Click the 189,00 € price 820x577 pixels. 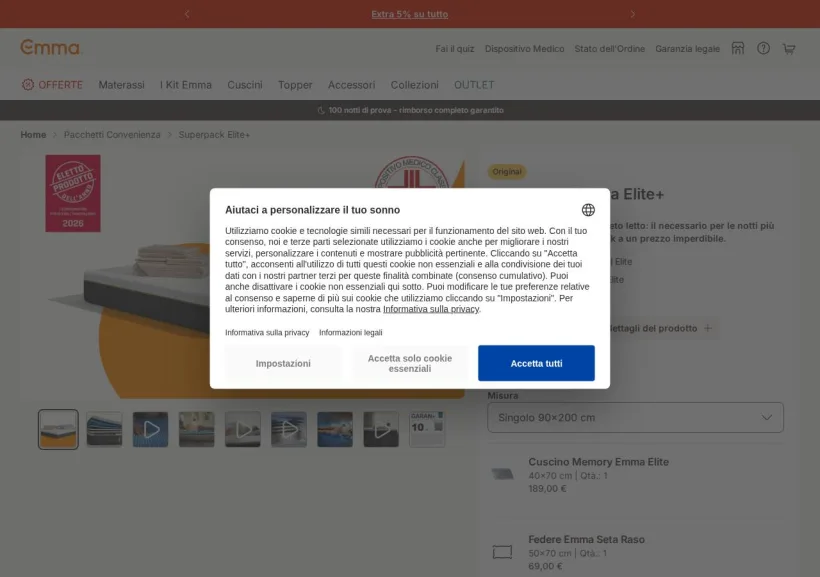tap(547, 489)
